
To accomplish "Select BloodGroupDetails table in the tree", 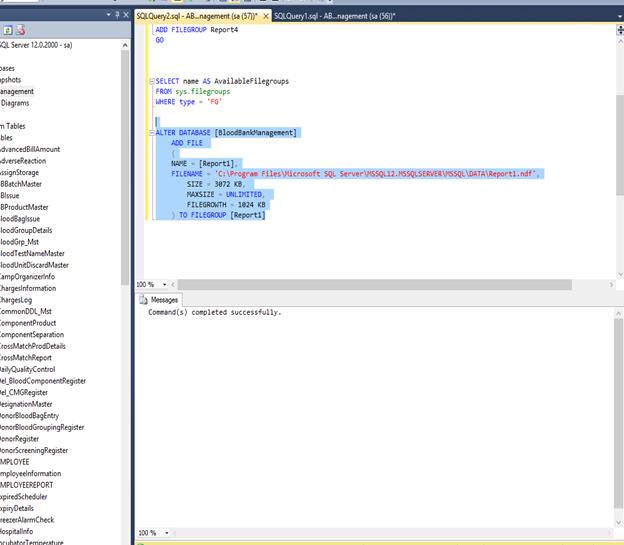I will click(26, 230).
